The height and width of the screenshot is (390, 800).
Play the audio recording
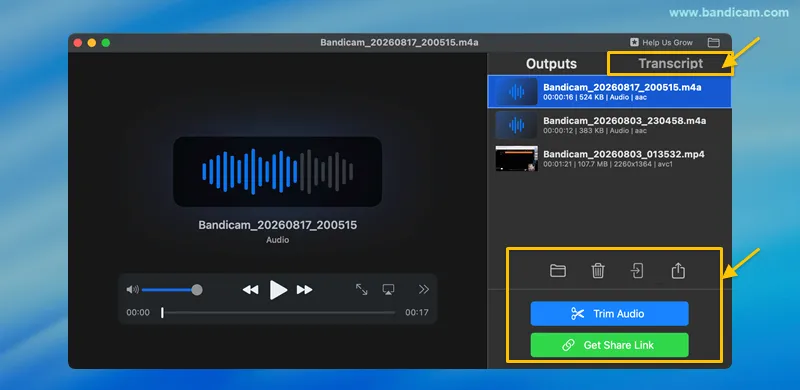point(278,290)
